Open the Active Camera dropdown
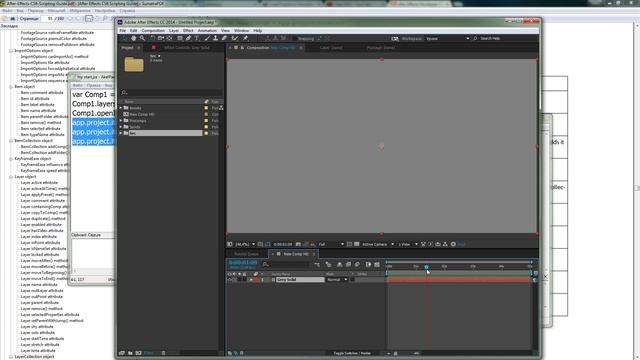640x360 pixels. 378,244
